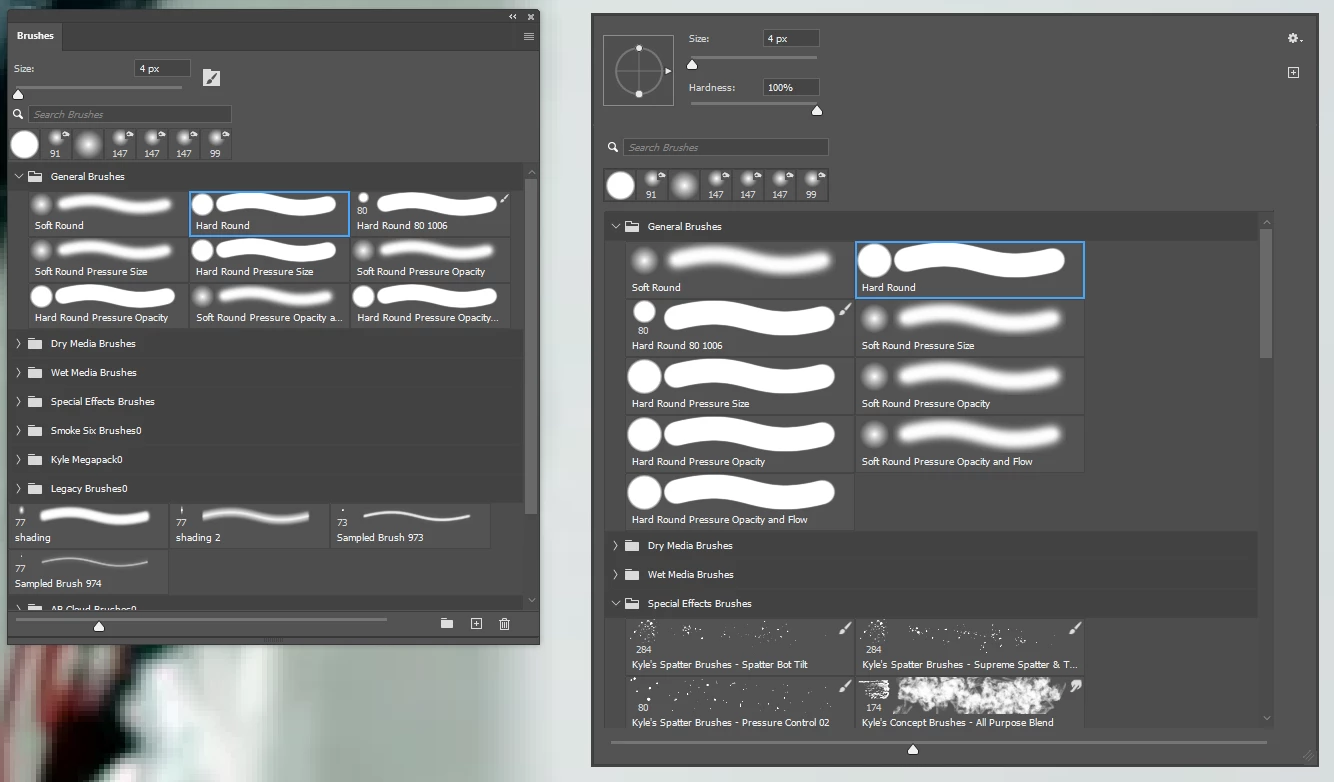
Task: Expand the Legacy Brushes0 group
Action: click(18, 488)
